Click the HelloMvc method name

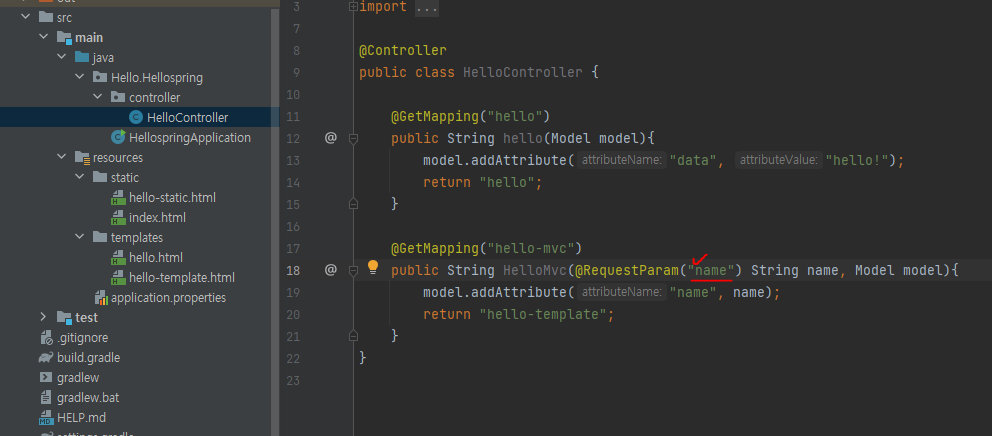(x=535, y=270)
